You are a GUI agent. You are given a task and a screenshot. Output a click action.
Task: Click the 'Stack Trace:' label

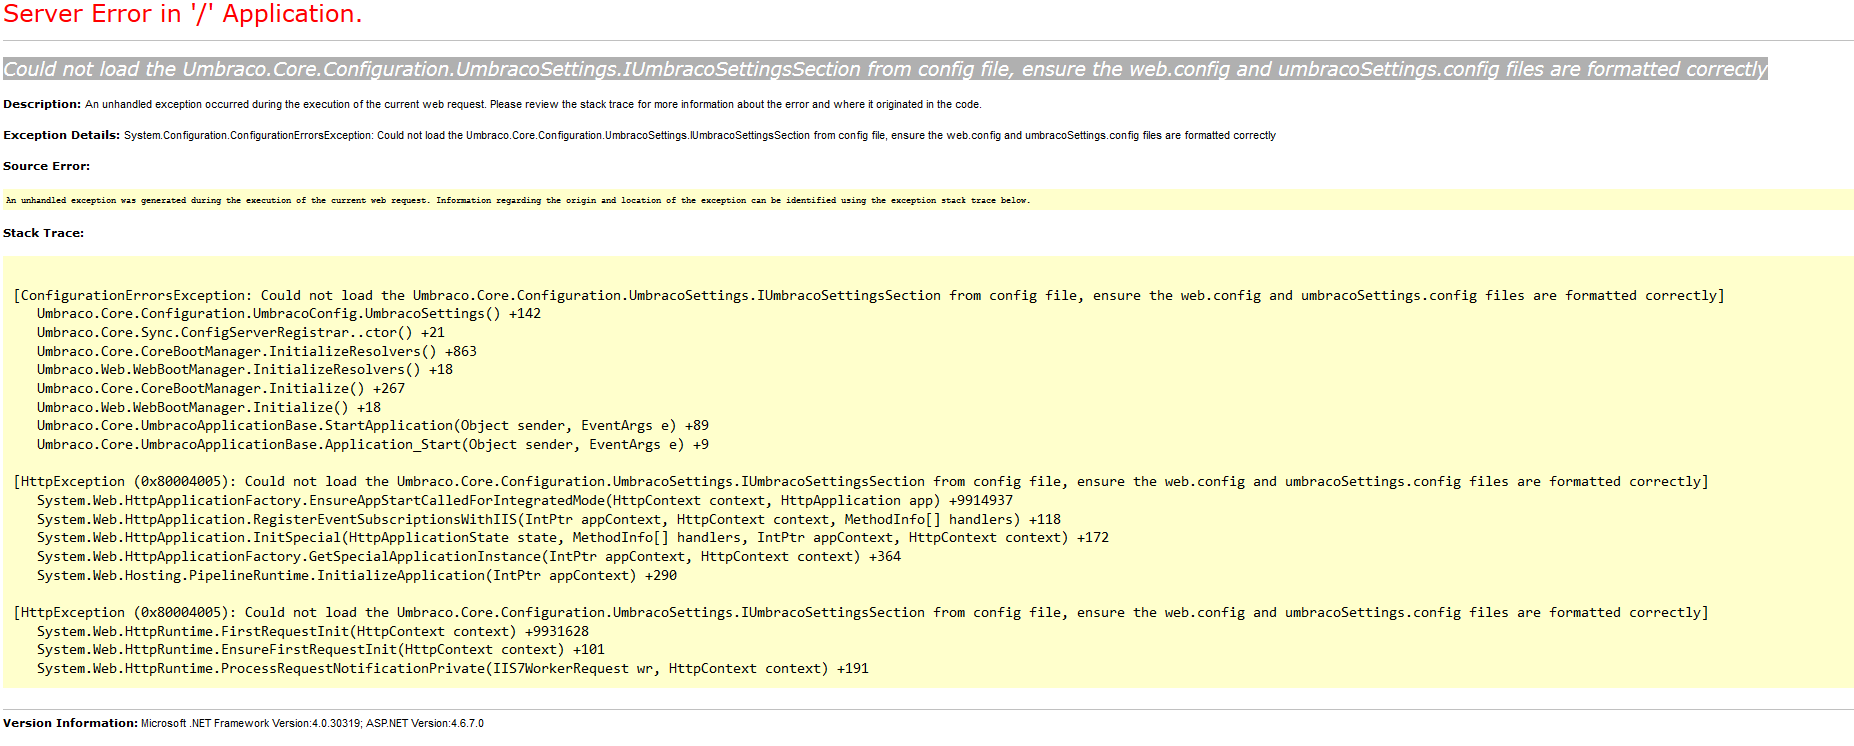pos(43,233)
